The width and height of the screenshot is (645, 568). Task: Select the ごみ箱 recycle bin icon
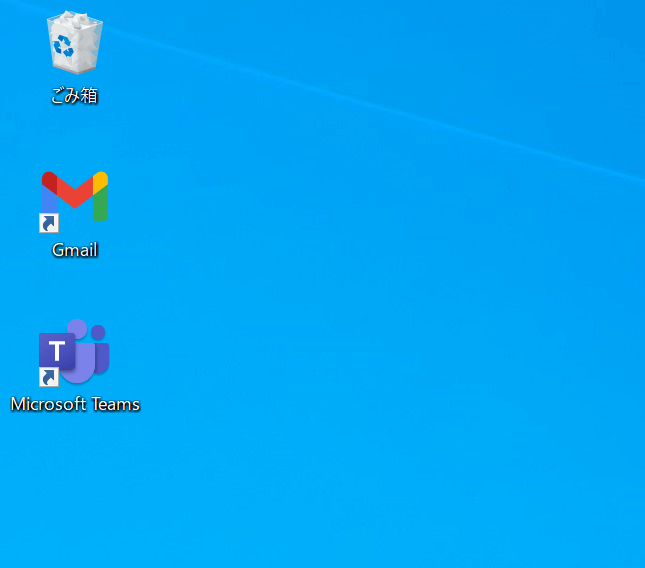(74, 43)
